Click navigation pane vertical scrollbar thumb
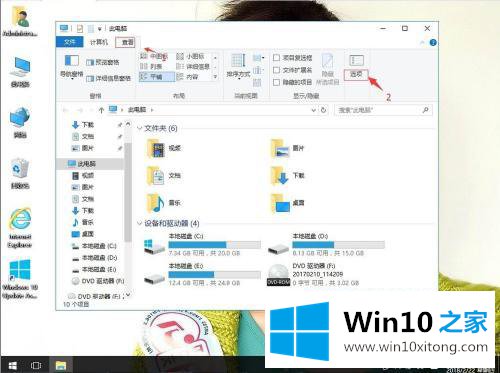Image resolution: width=500 pixels, height=373 pixels. (x=128, y=192)
